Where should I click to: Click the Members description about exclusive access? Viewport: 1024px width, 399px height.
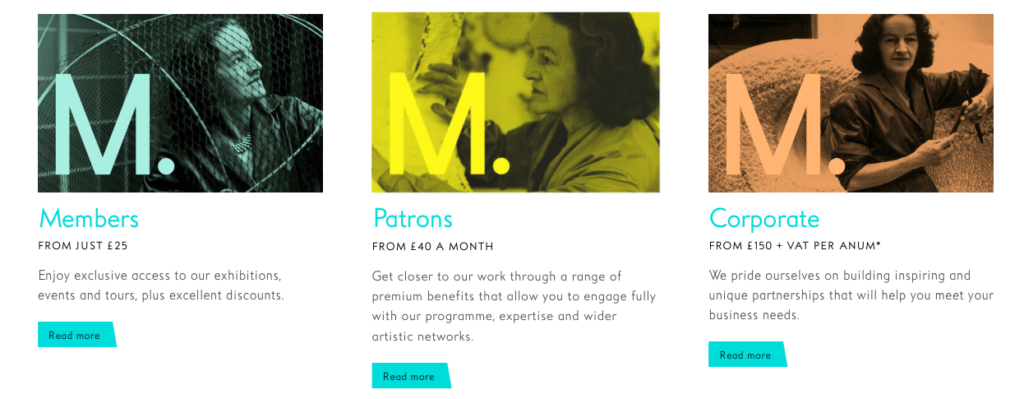pyautogui.click(x=161, y=285)
